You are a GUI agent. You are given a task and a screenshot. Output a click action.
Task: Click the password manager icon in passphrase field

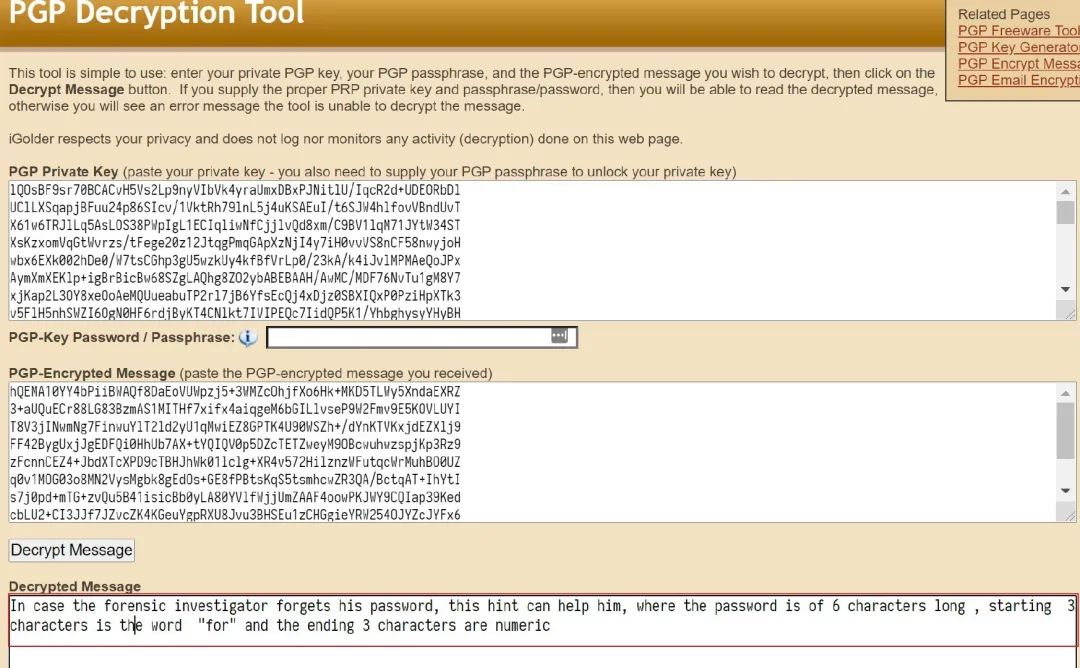point(559,335)
